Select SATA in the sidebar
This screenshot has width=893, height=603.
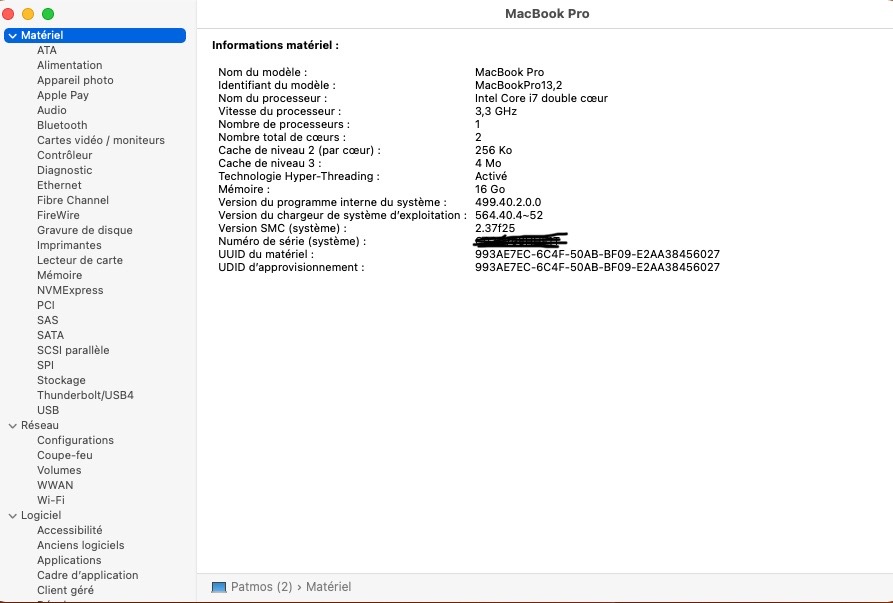point(50,335)
